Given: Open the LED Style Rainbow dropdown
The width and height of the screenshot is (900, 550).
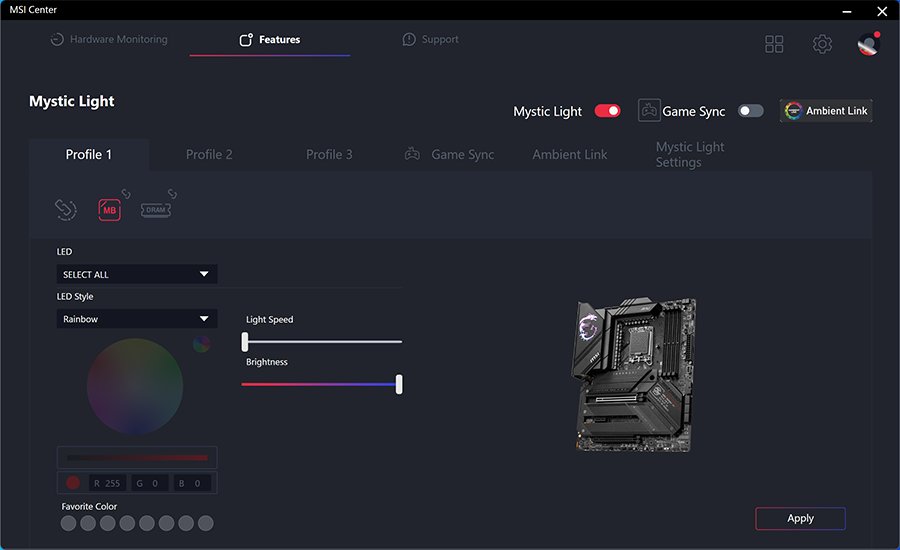Looking at the screenshot, I should click(137, 319).
